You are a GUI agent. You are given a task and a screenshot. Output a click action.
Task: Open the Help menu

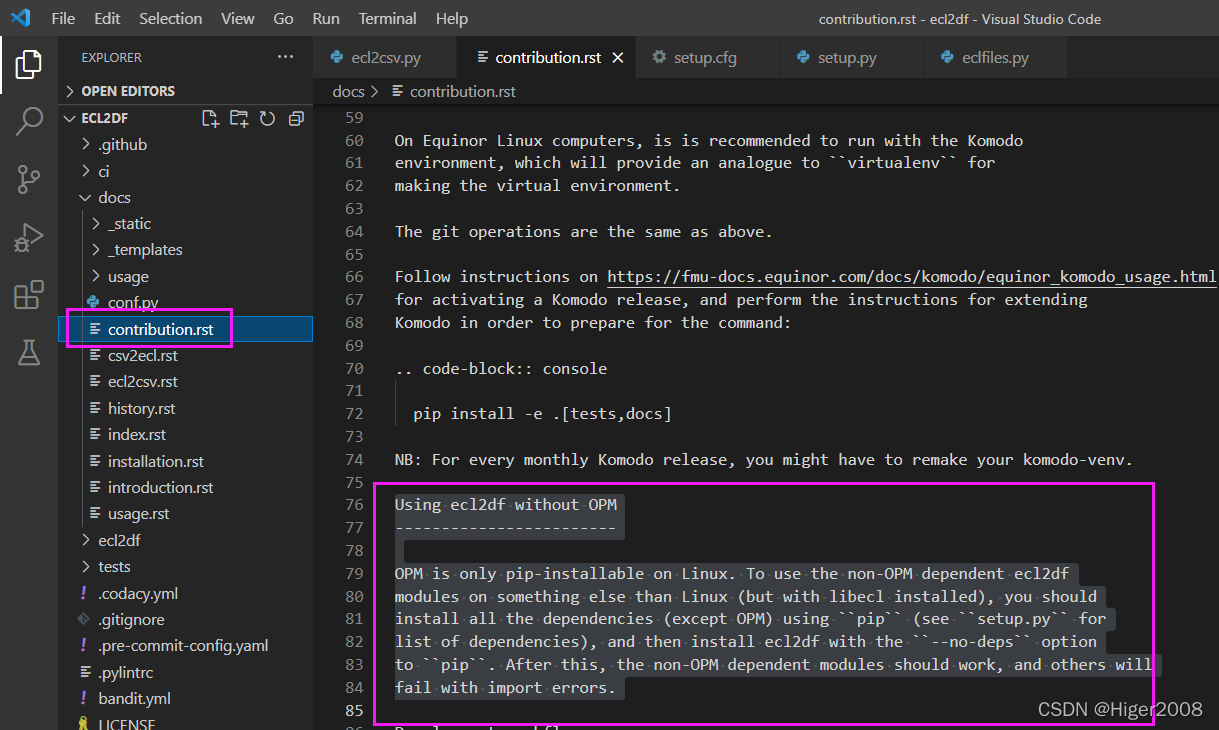452,19
